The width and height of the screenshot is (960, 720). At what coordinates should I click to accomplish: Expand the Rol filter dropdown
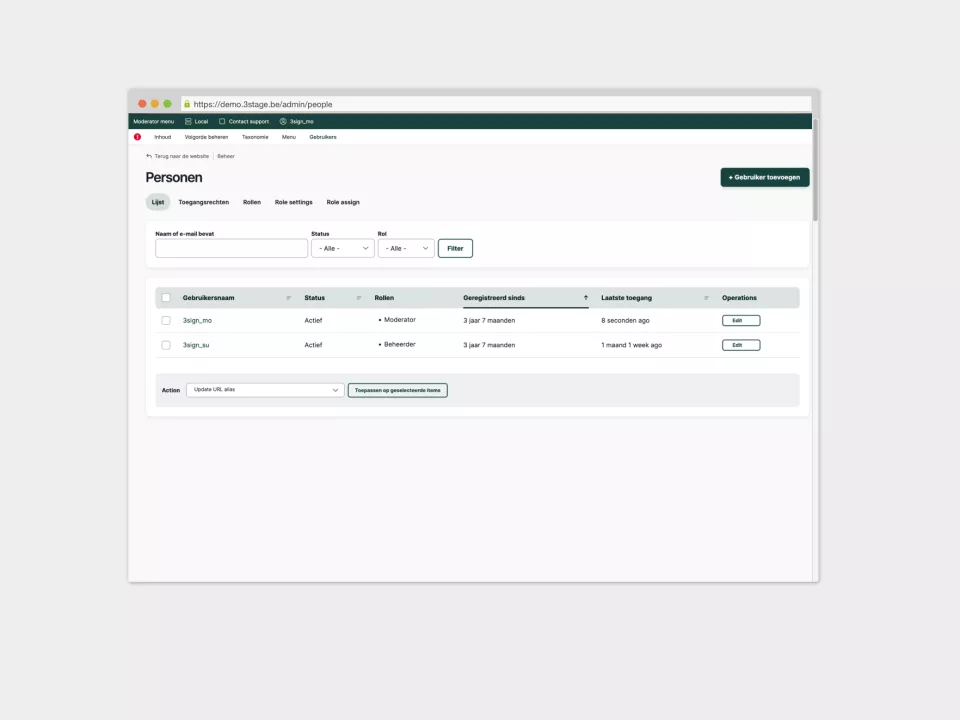pyautogui.click(x=406, y=248)
